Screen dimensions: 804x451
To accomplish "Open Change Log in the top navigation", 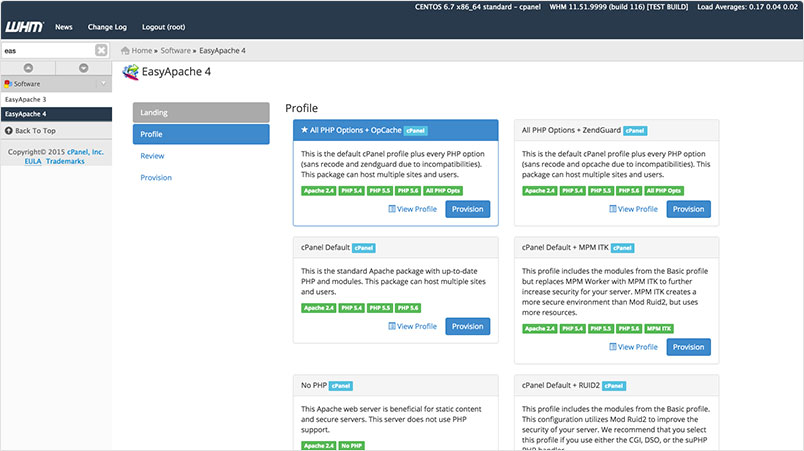I will [107, 27].
